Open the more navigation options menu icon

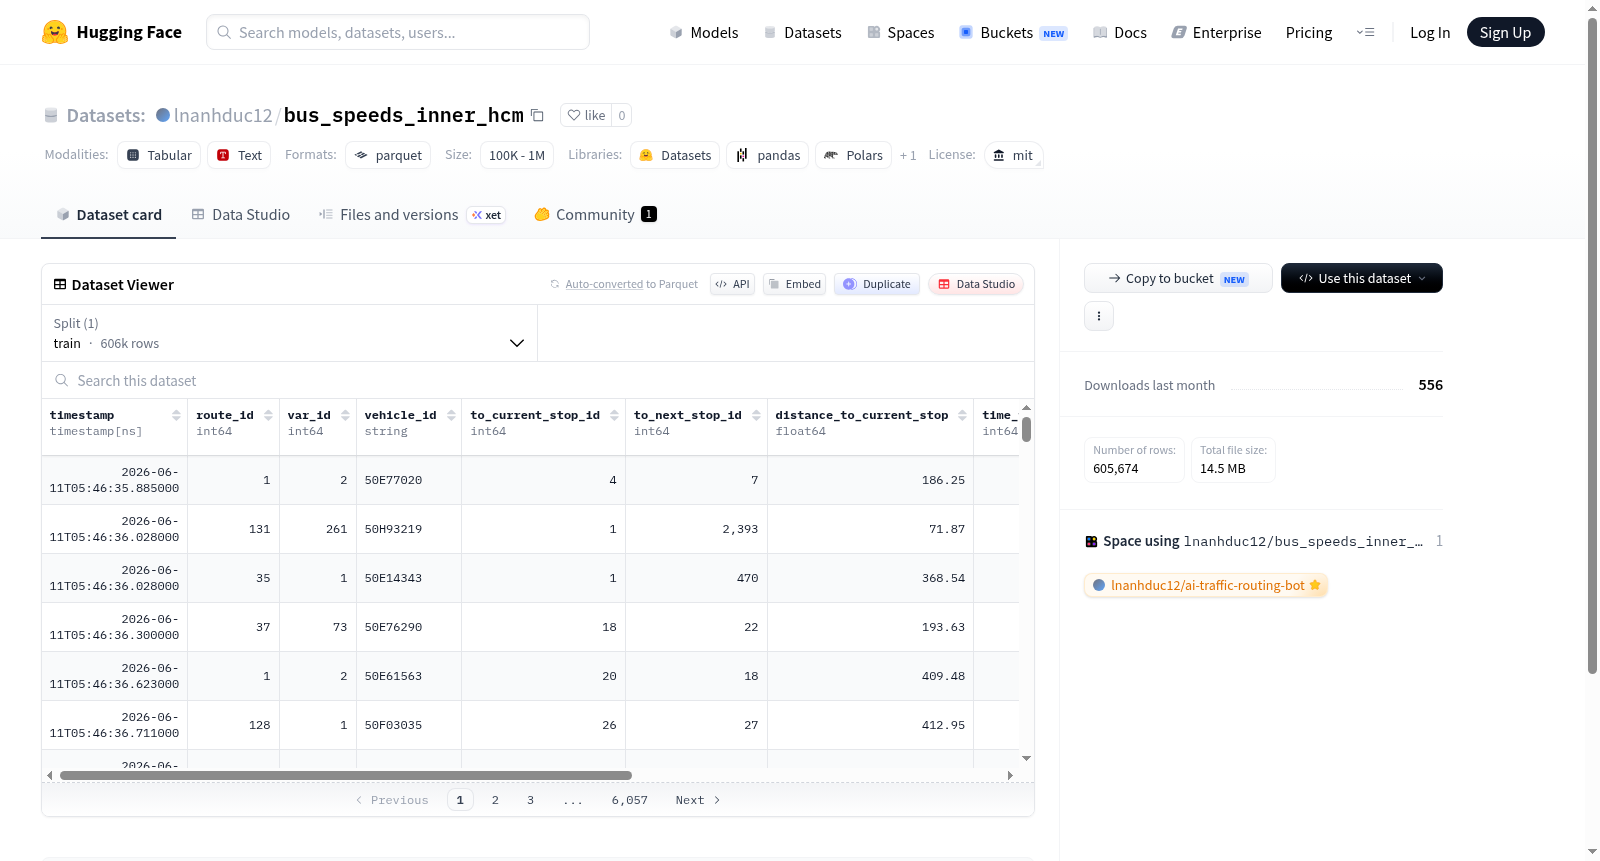[1365, 32]
